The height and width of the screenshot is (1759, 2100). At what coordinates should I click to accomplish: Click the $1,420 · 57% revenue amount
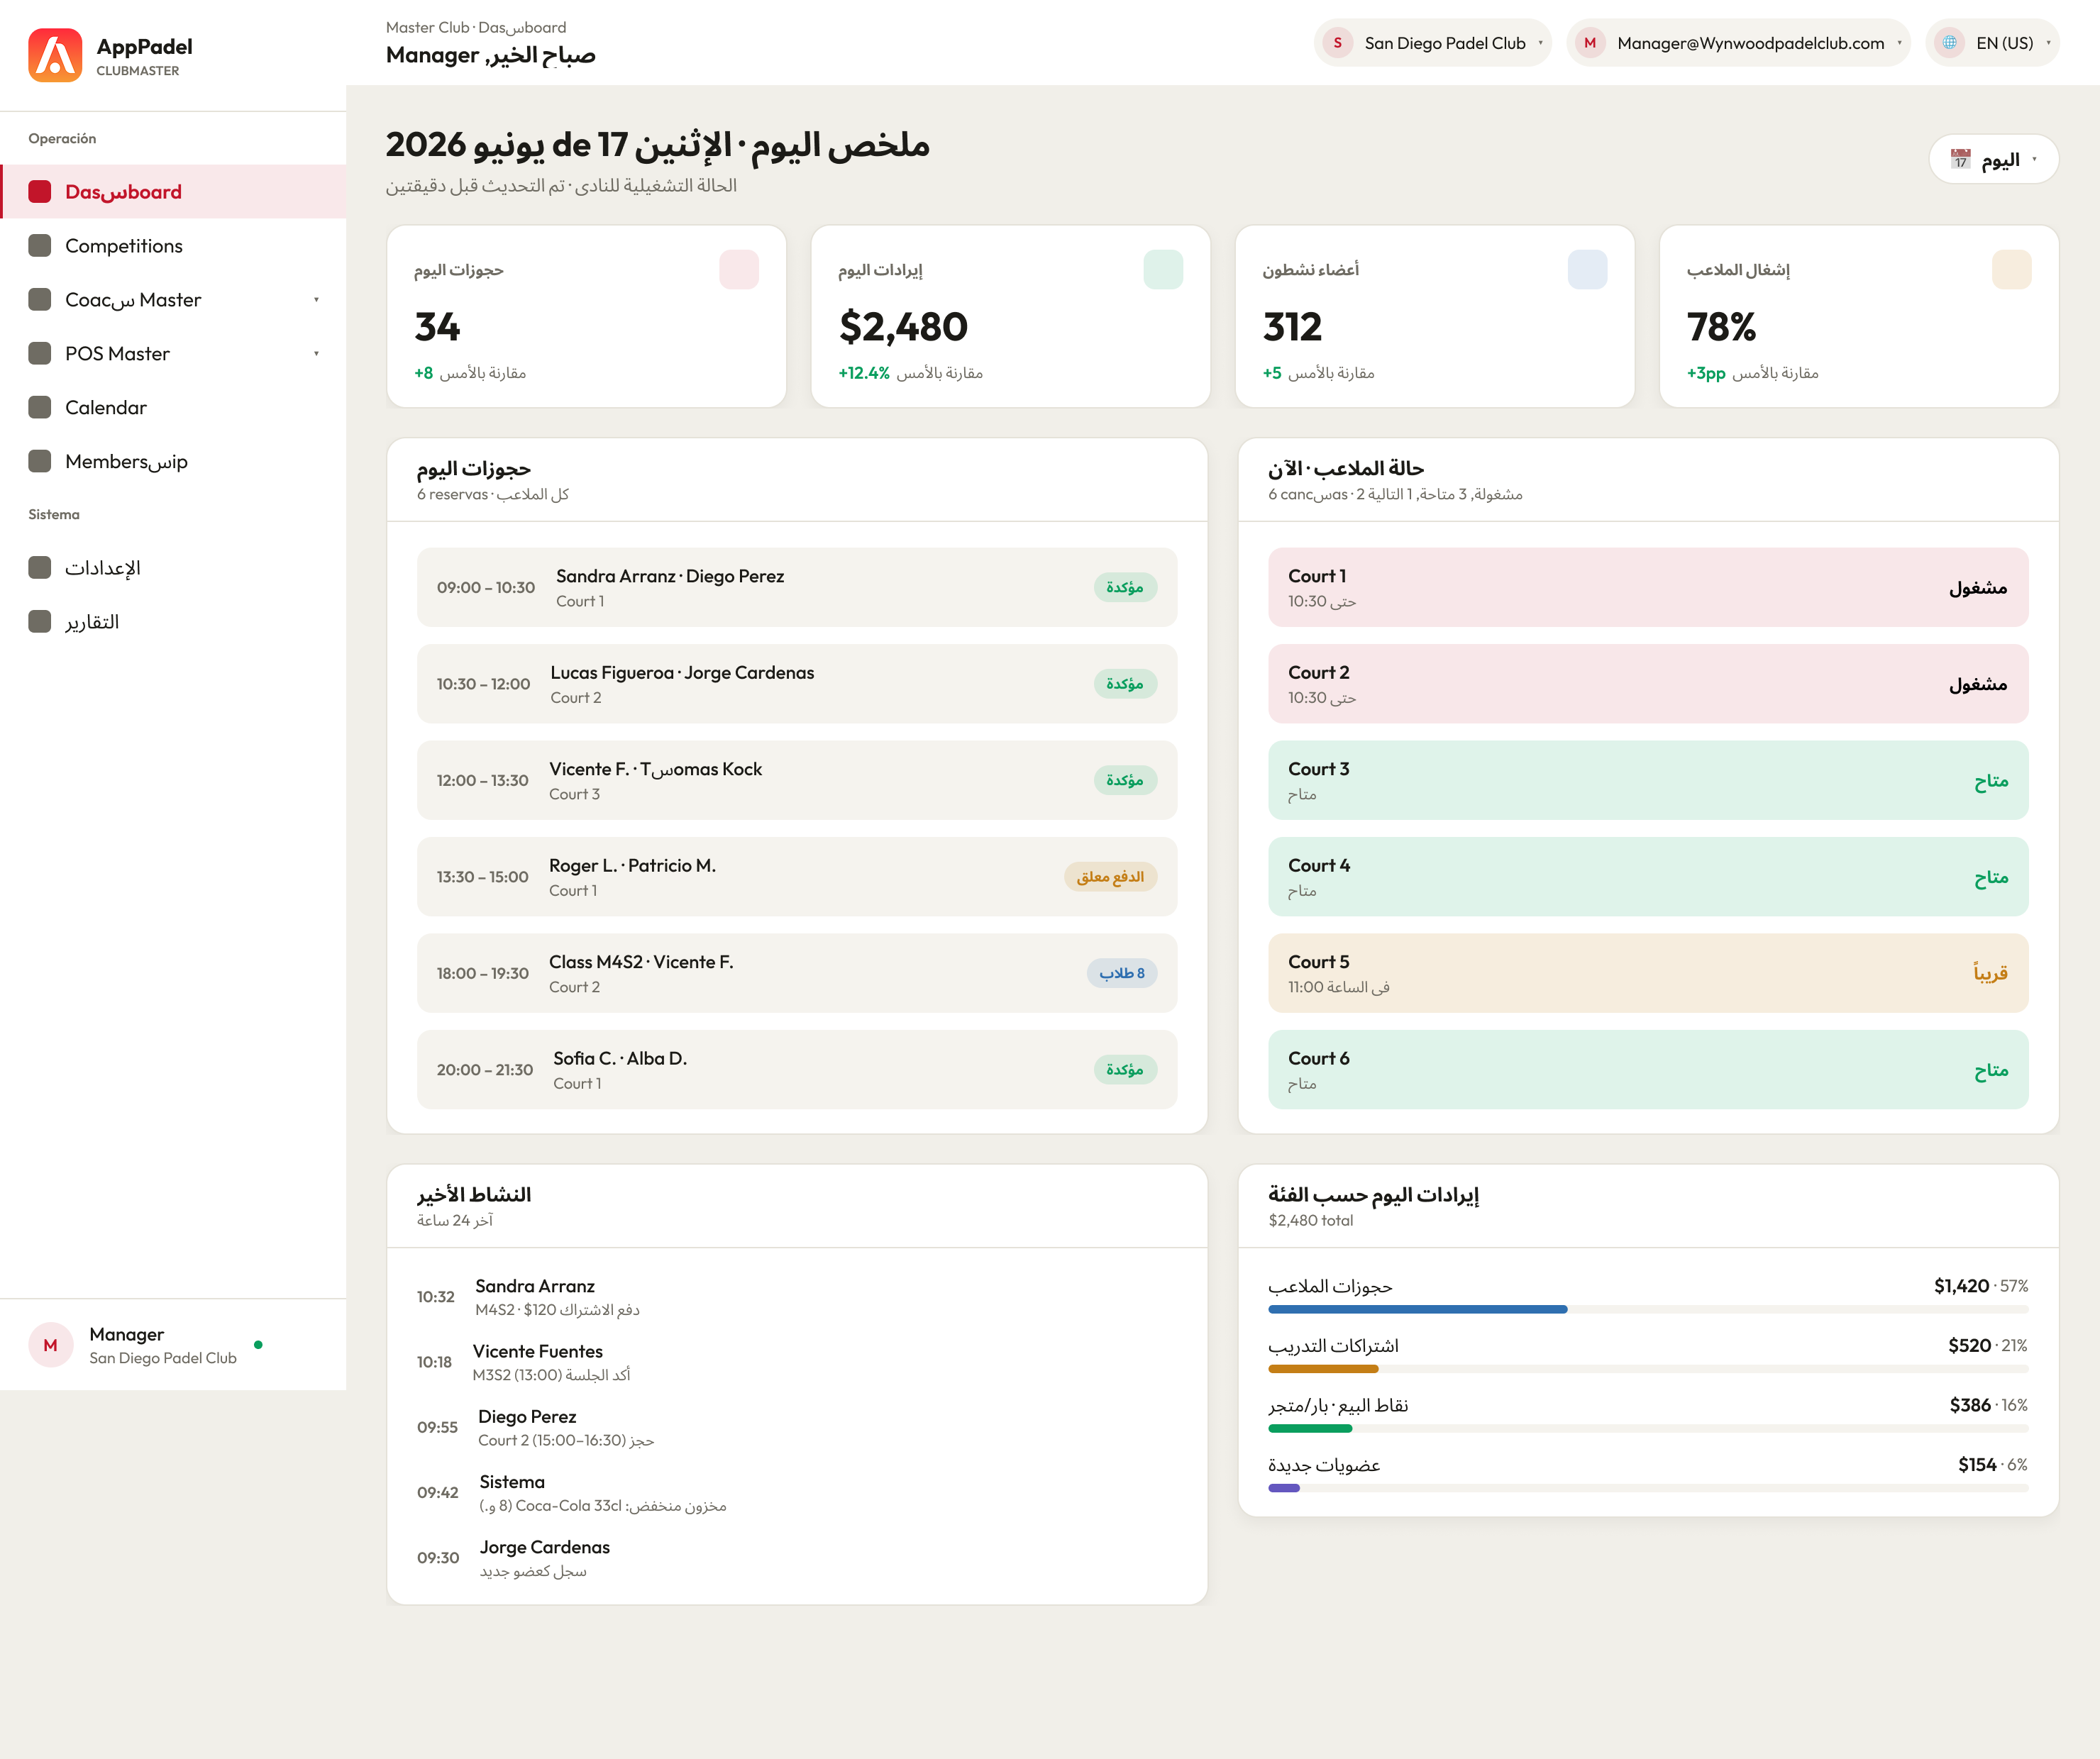(x=1981, y=1286)
